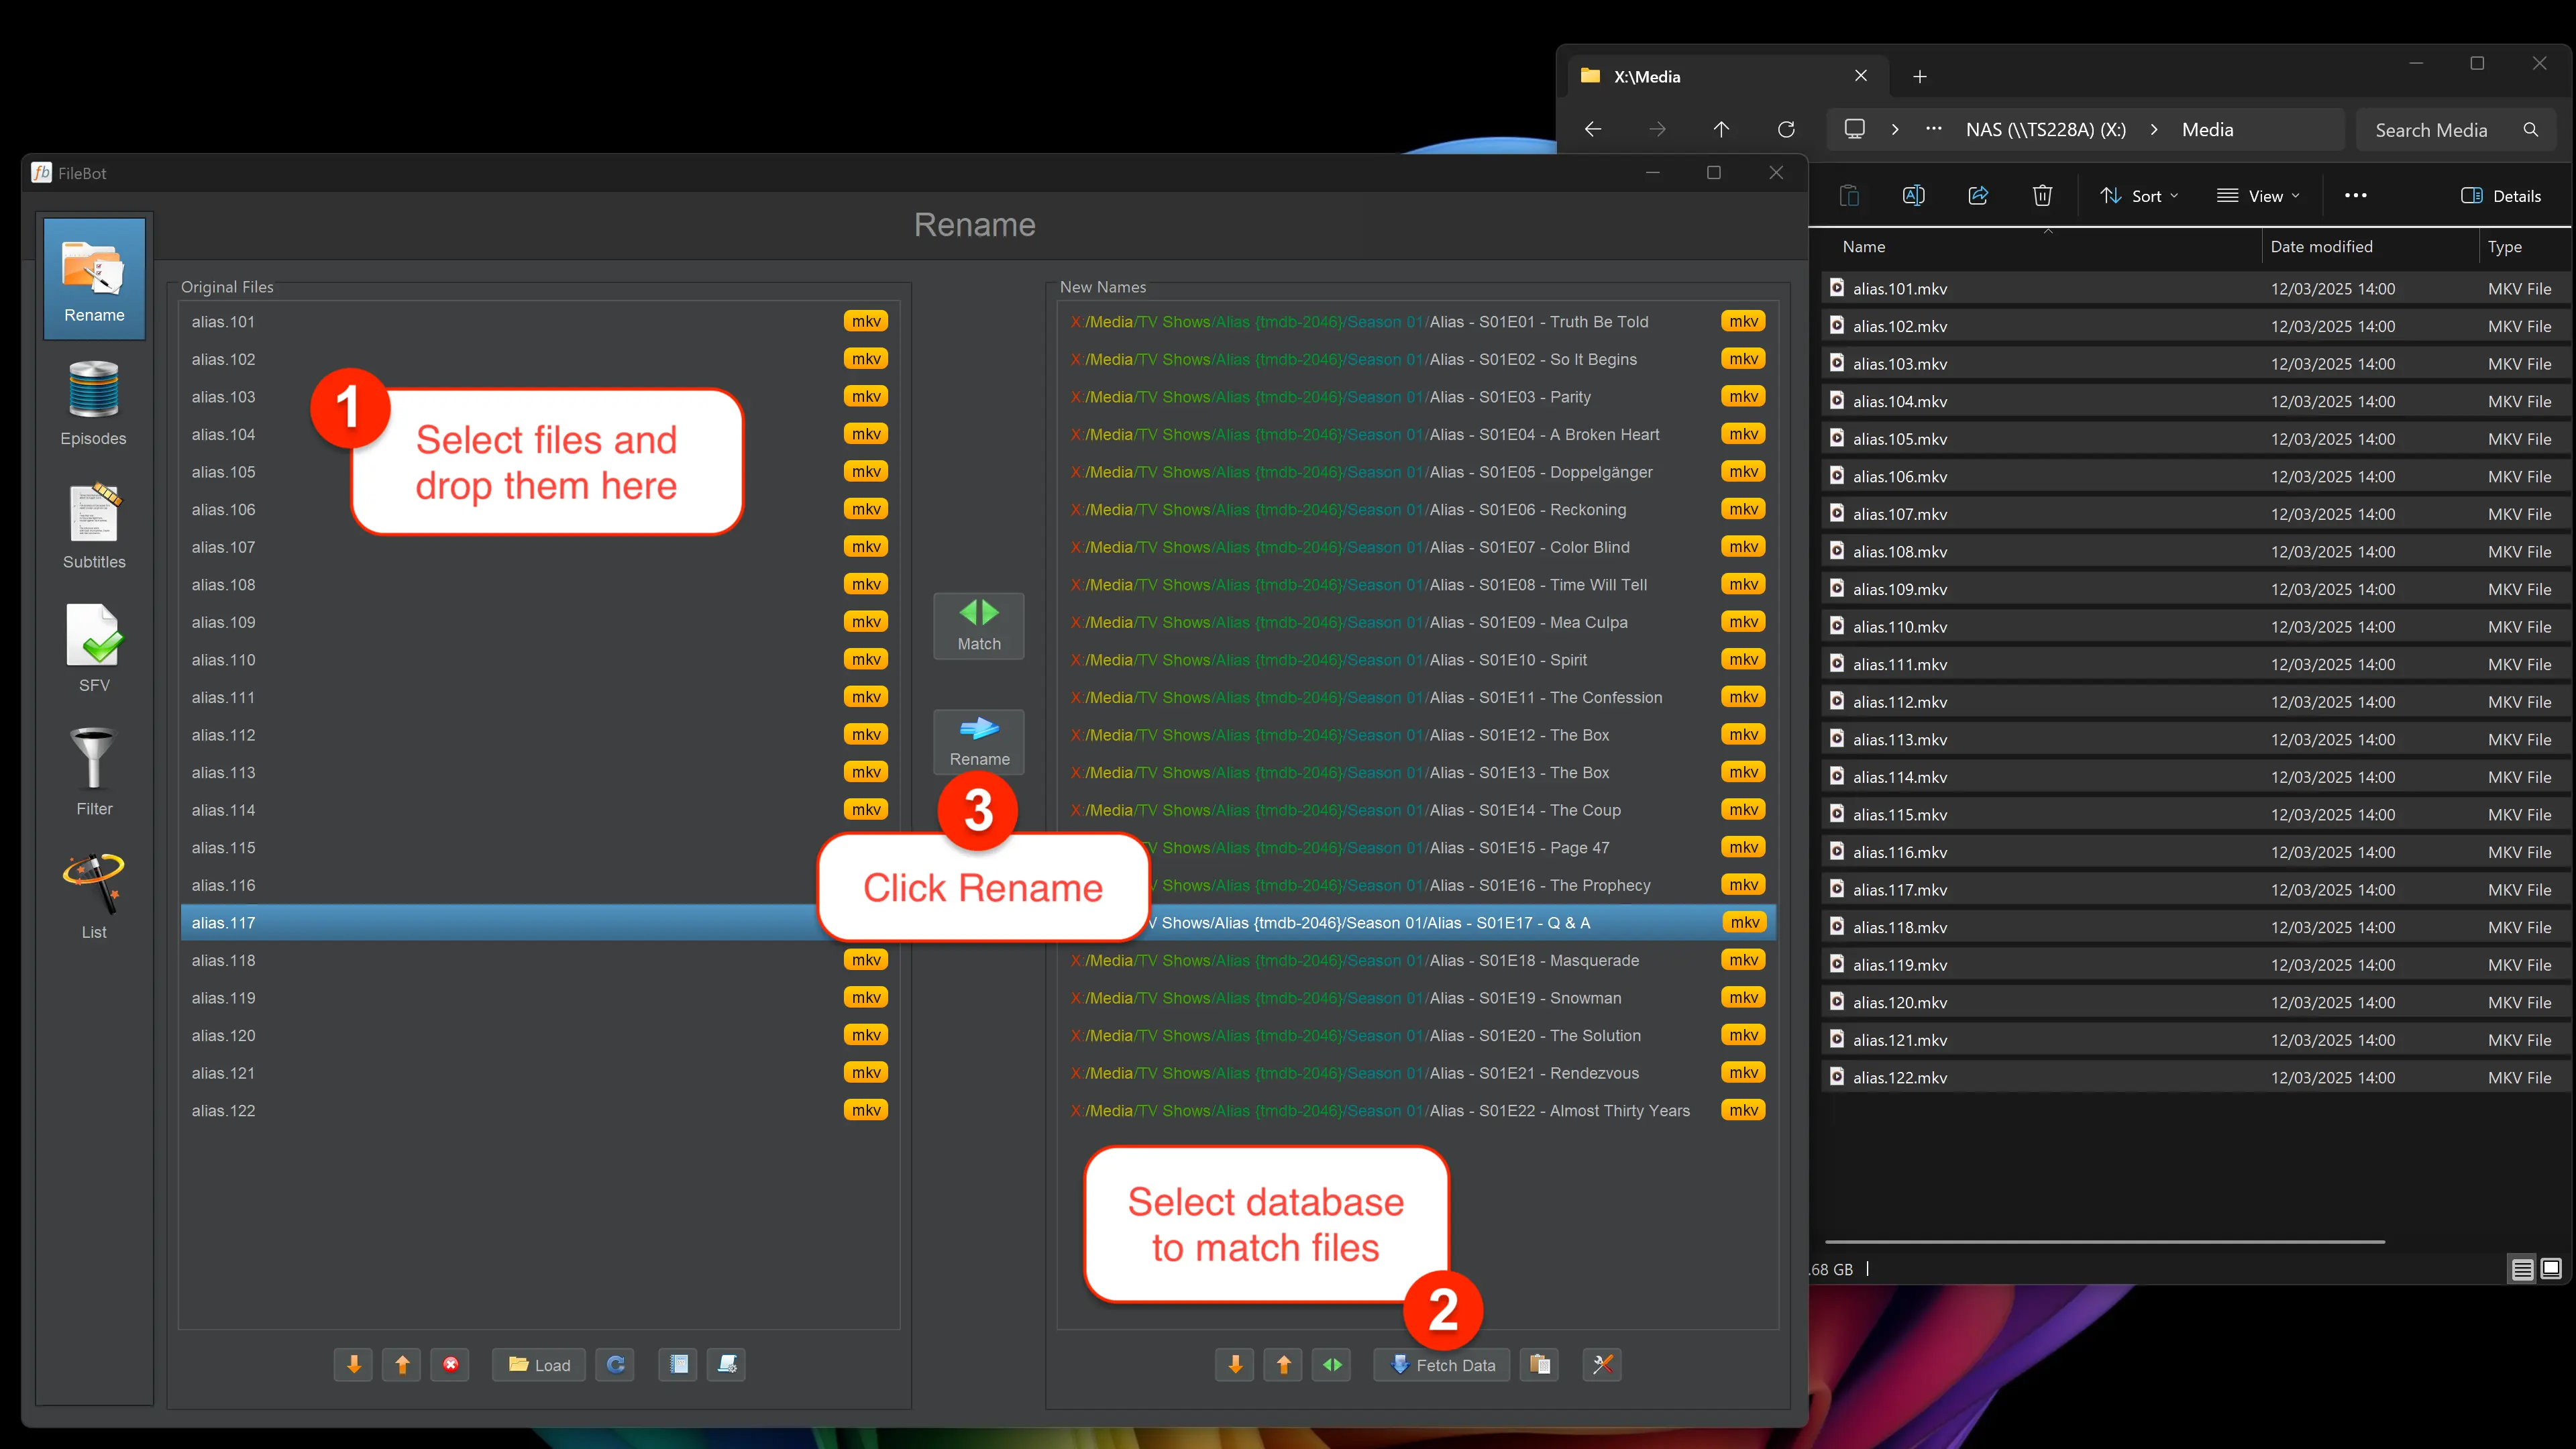Click the Rename arrow button in center
This screenshot has height=1449, width=2576.
[978, 741]
